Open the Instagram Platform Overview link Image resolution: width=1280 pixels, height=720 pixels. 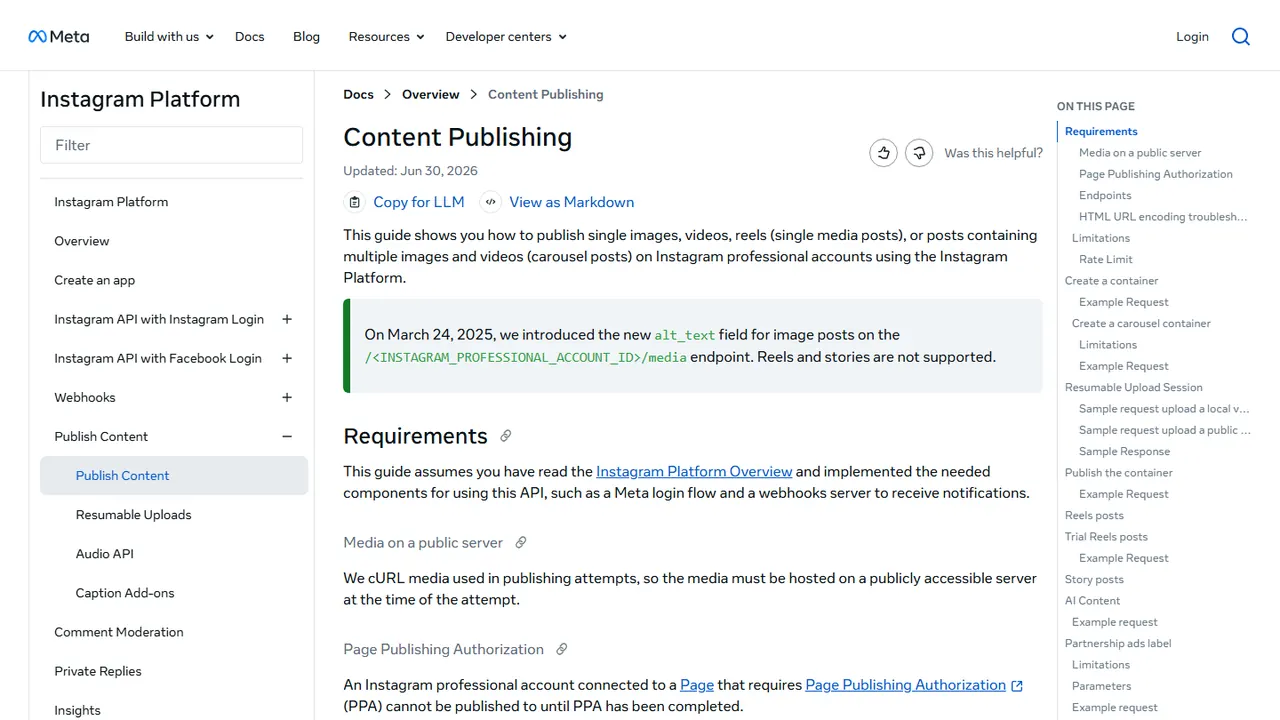click(x=694, y=472)
